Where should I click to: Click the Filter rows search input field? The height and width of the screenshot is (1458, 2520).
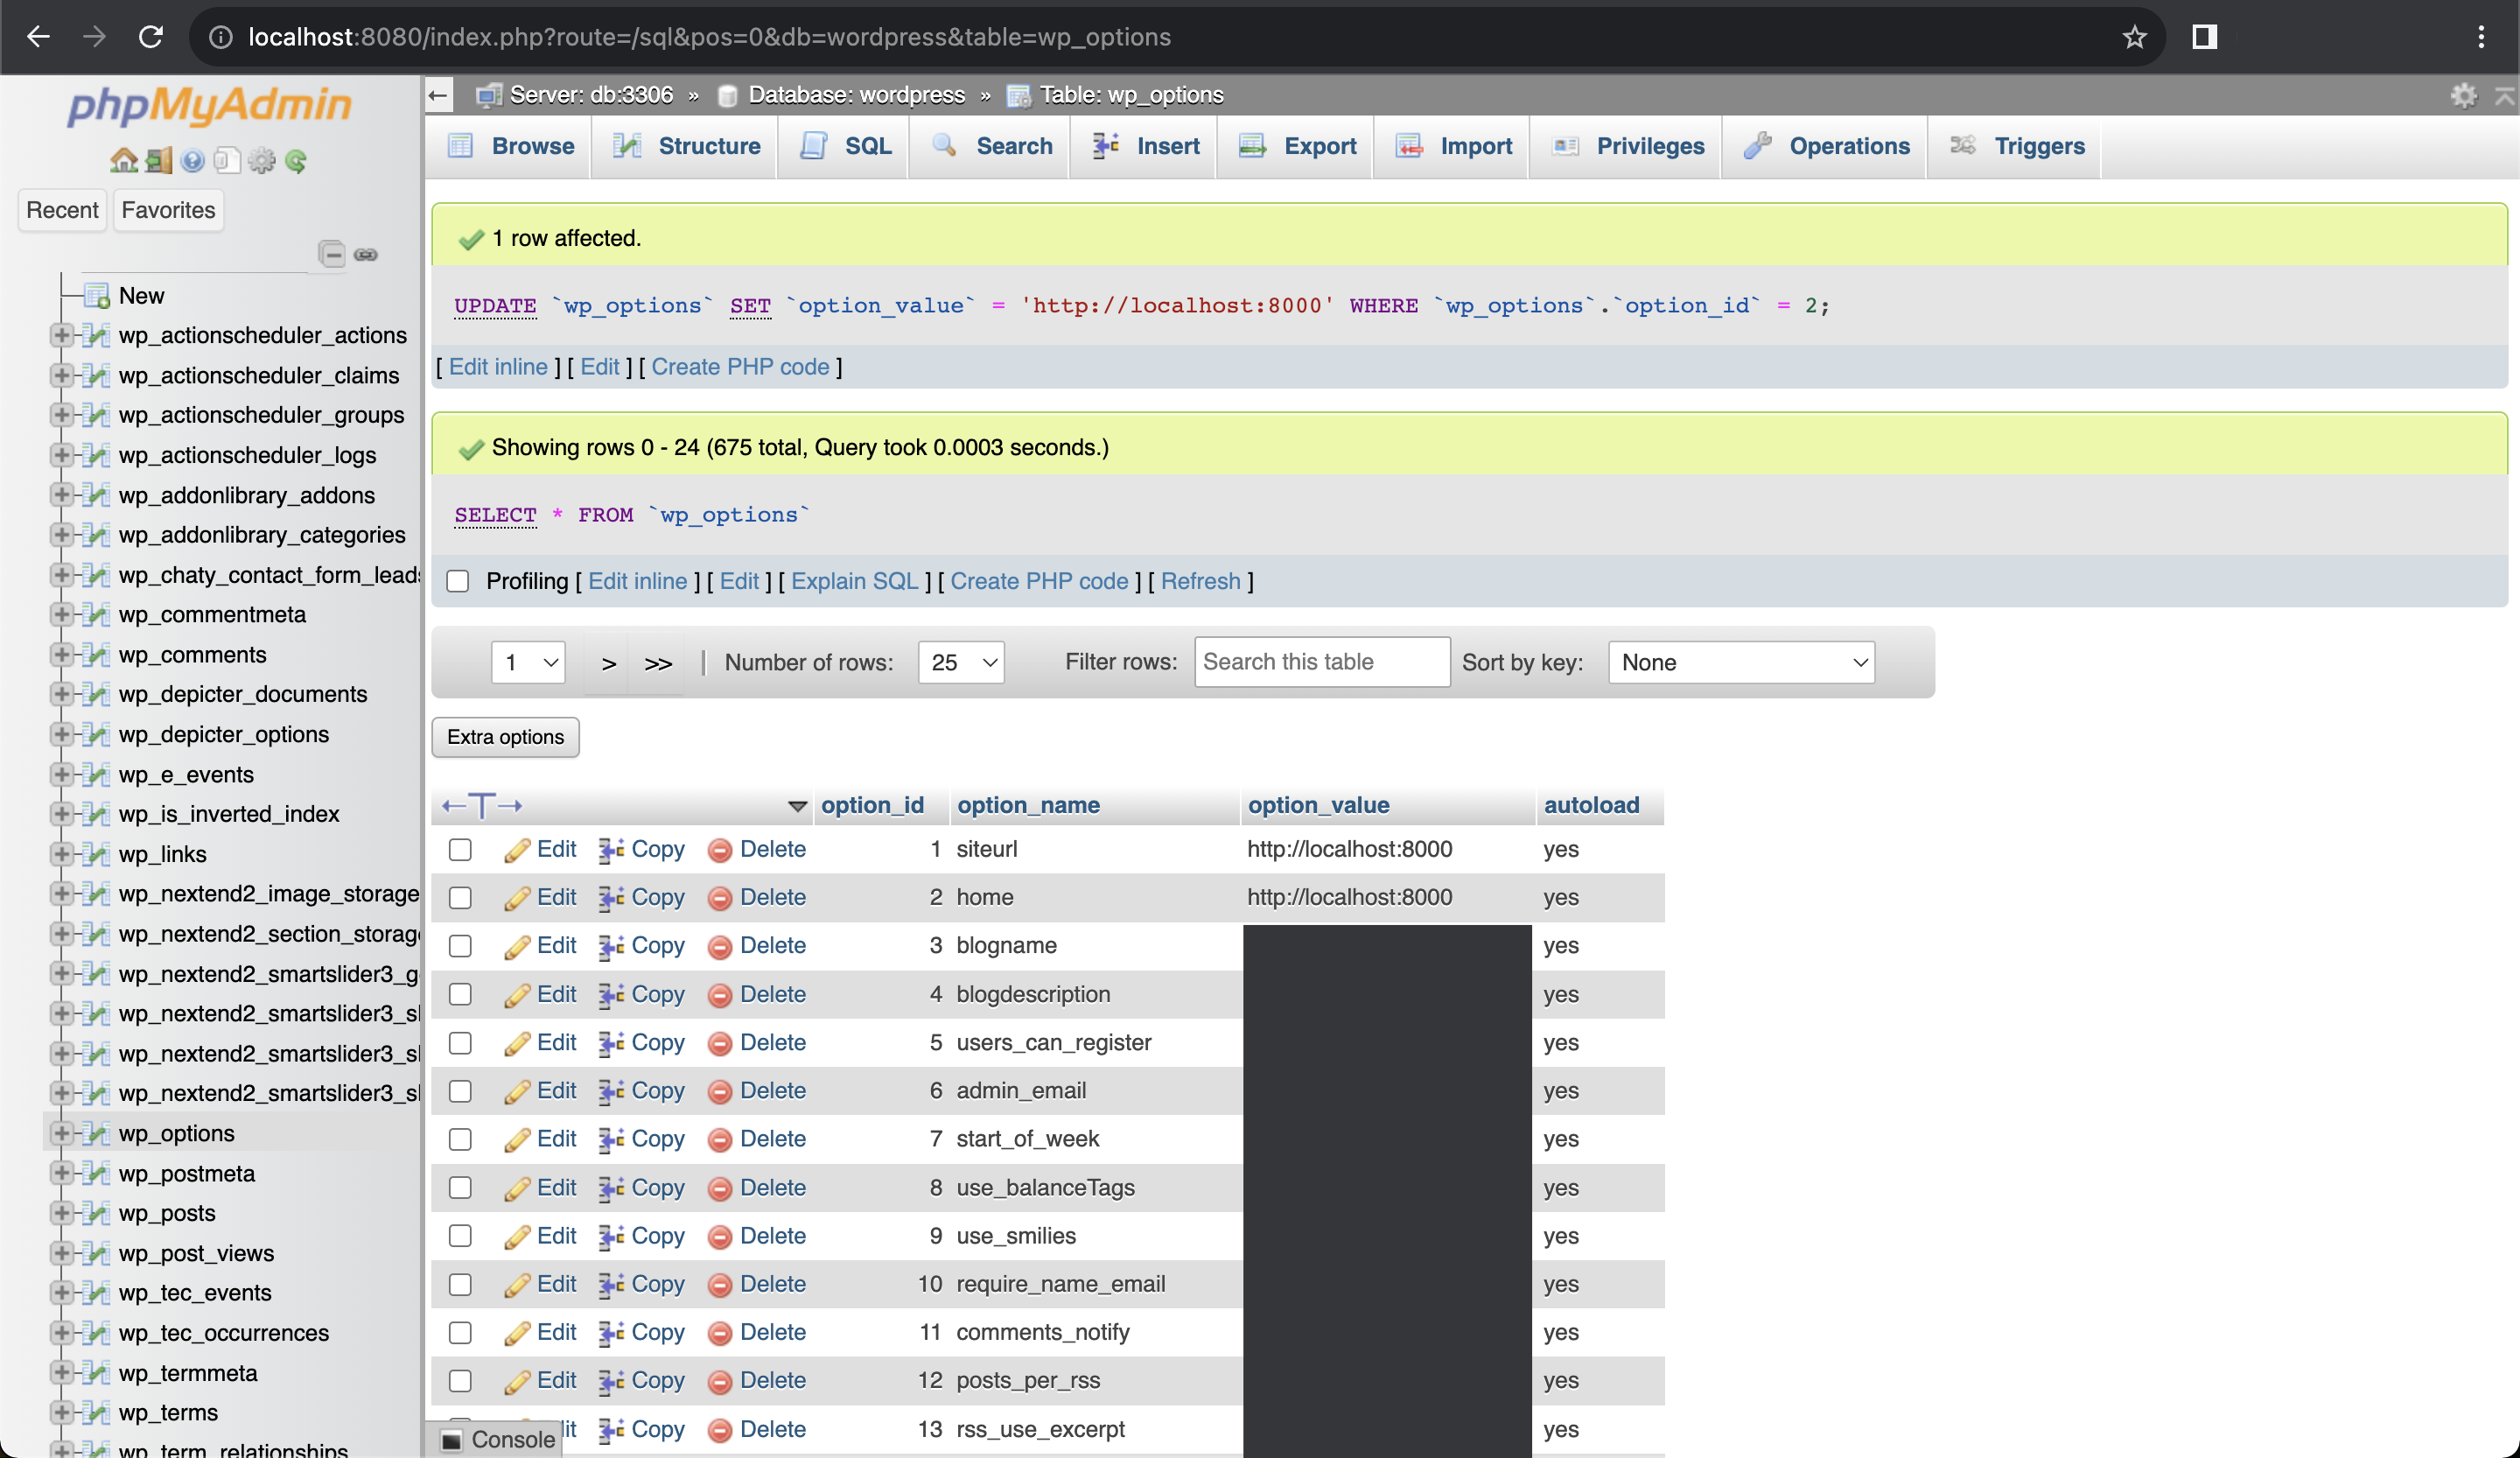(x=1320, y=660)
